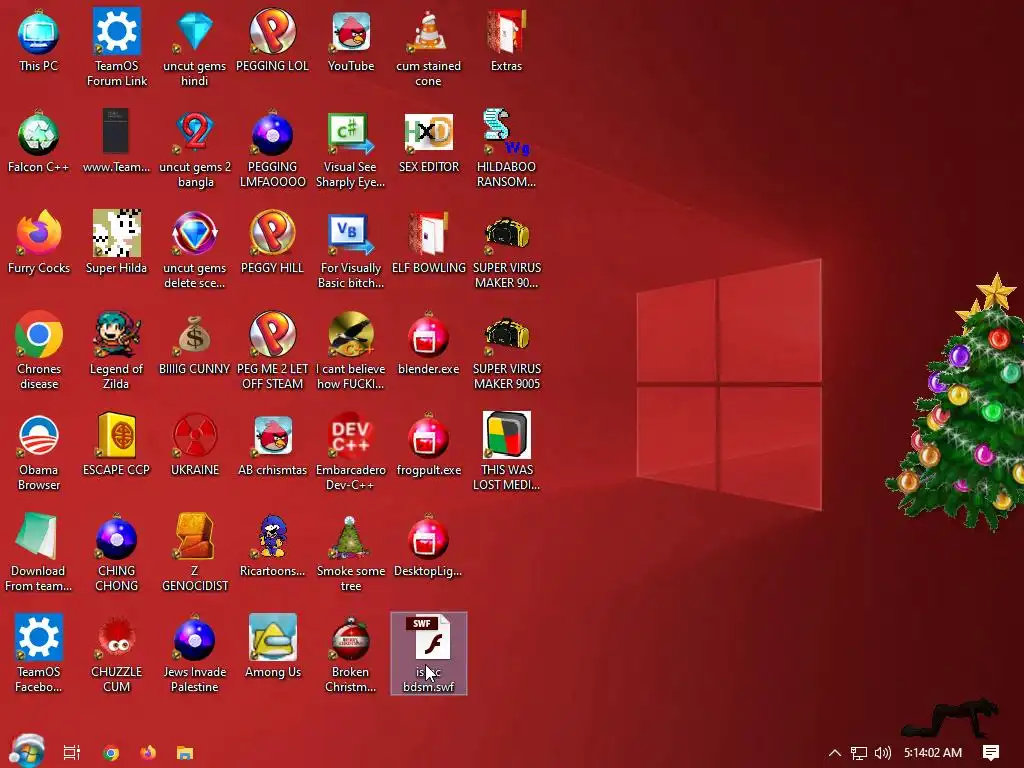Select the HILDABOO RANSOM... icon
This screenshot has height=768, width=1024.
point(507,149)
